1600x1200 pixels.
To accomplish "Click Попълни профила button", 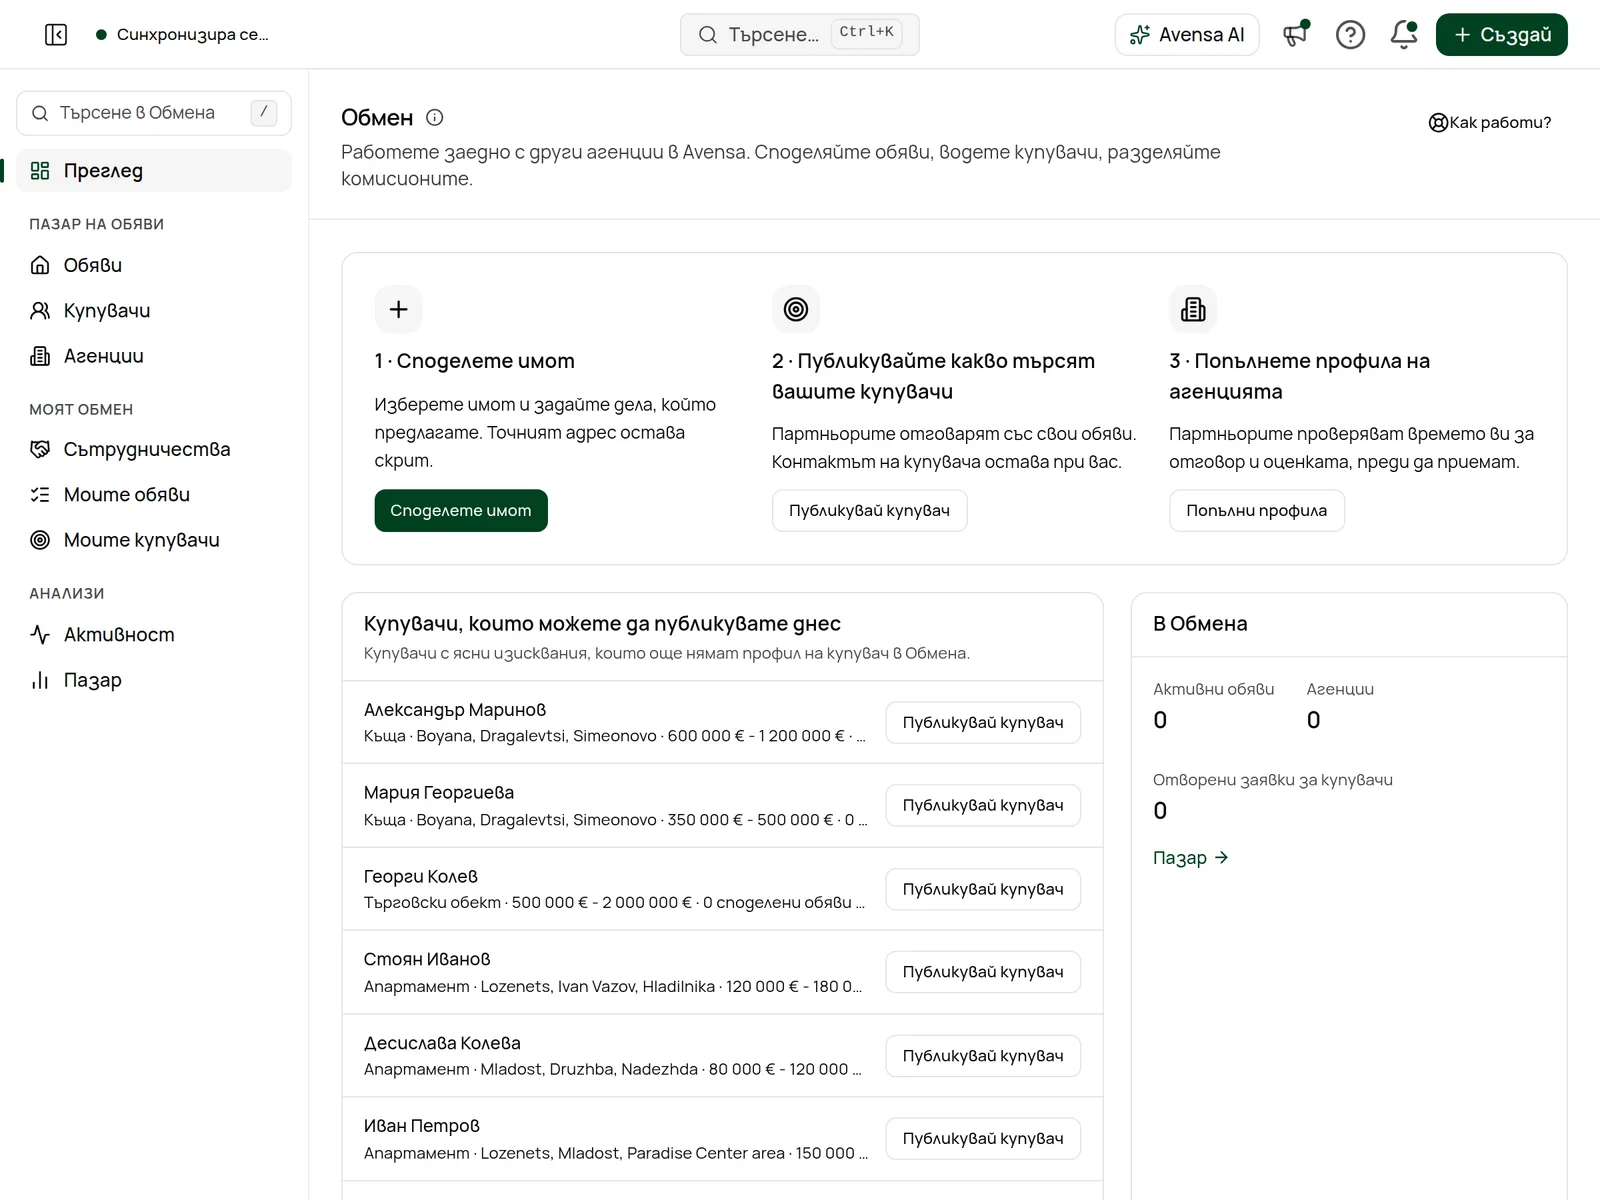I will [x=1257, y=511].
